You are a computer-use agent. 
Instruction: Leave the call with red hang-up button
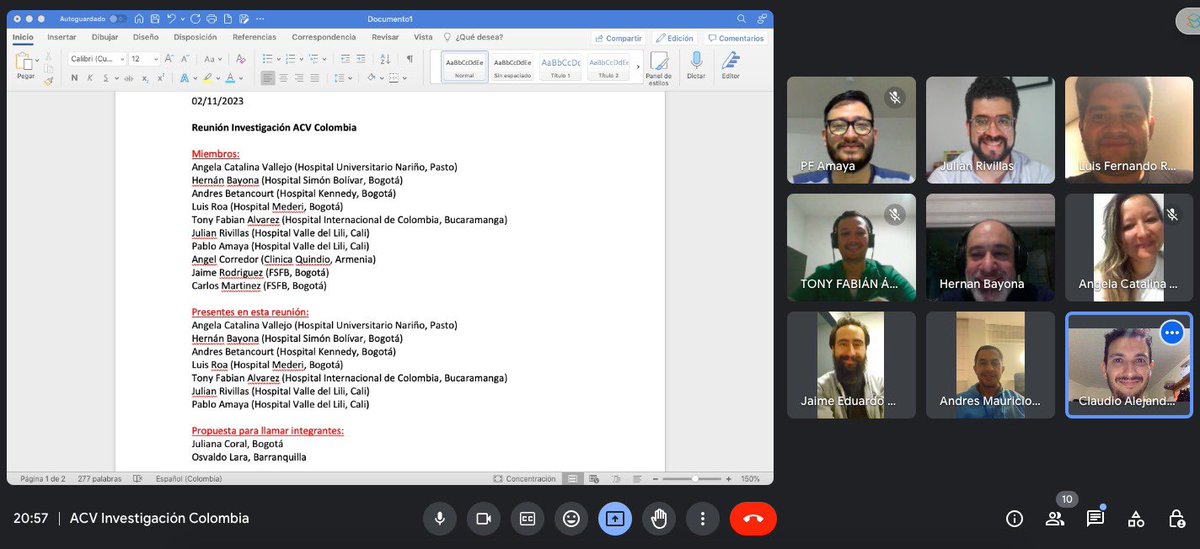(x=753, y=518)
